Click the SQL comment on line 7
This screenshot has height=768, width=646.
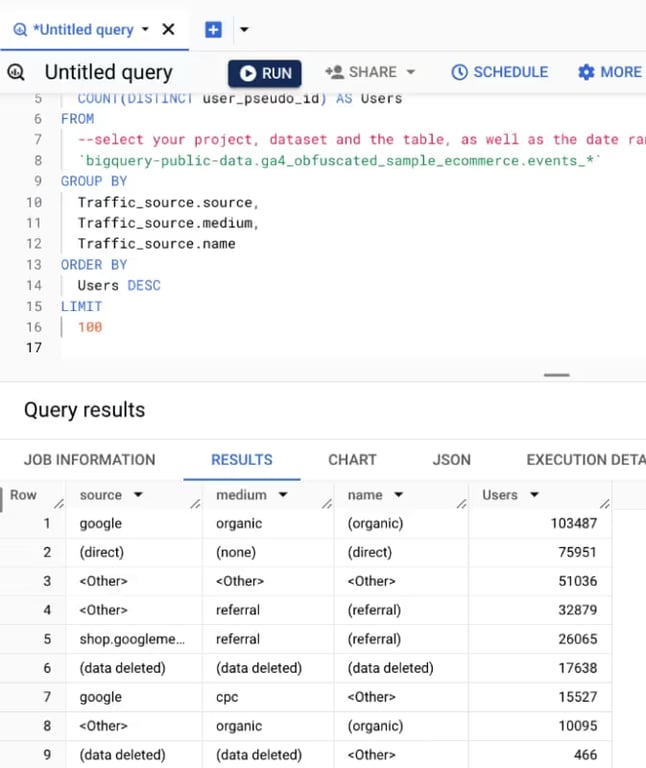pos(361,140)
